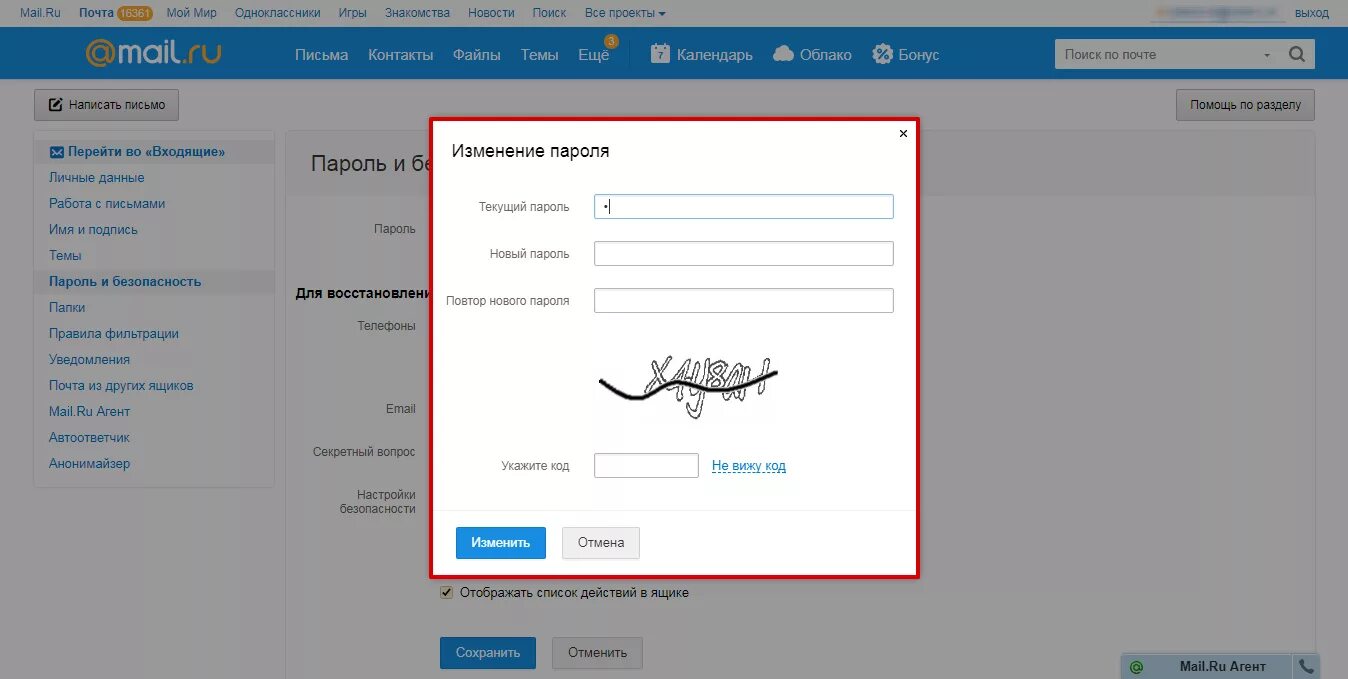Click the pencil icon on Написать письмо
Image resolution: width=1348 pixels, height=679 pixels.
coord(55,104)
